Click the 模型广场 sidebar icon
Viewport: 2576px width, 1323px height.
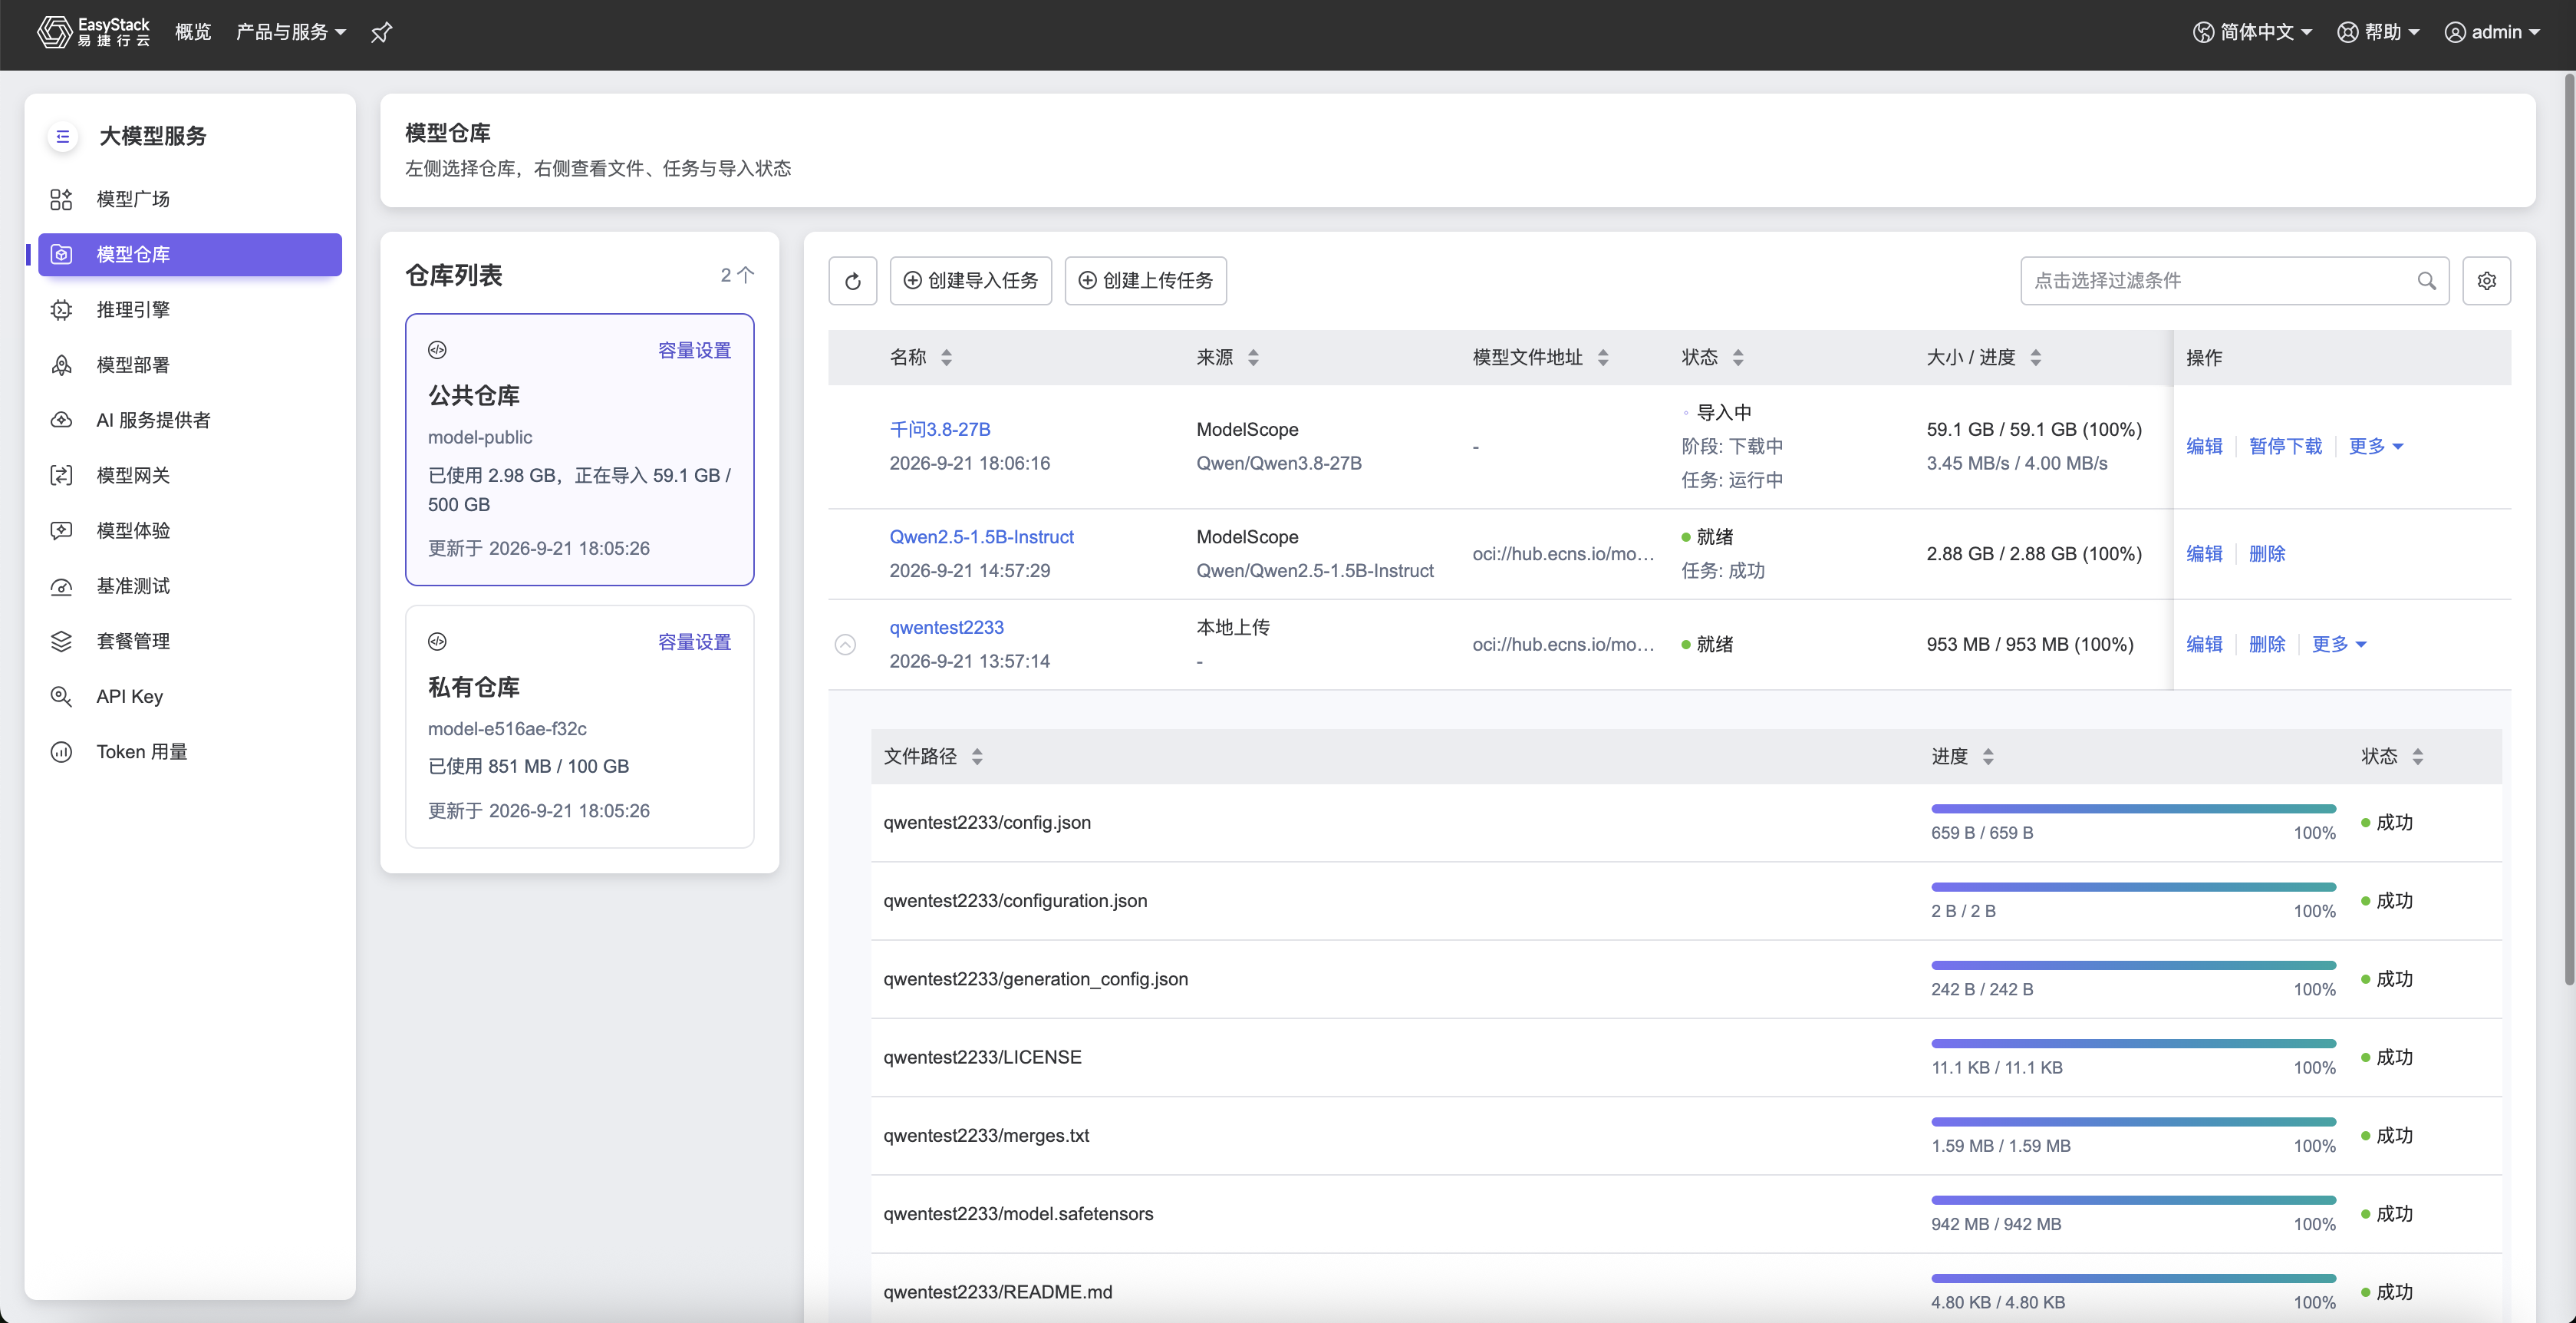point(61,199)
